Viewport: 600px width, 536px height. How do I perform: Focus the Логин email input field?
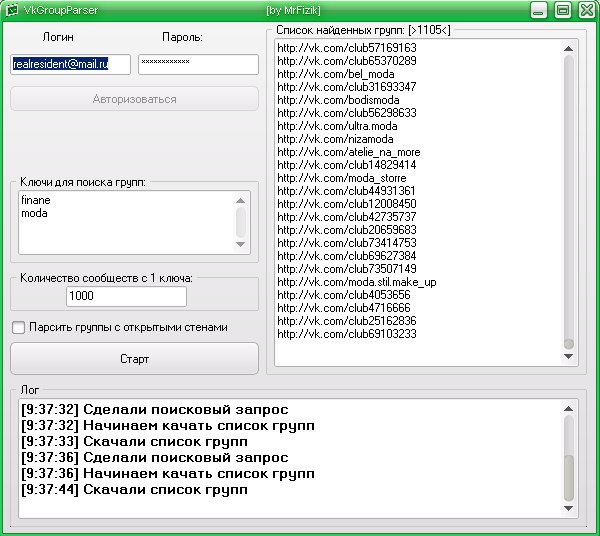point(71,64)
